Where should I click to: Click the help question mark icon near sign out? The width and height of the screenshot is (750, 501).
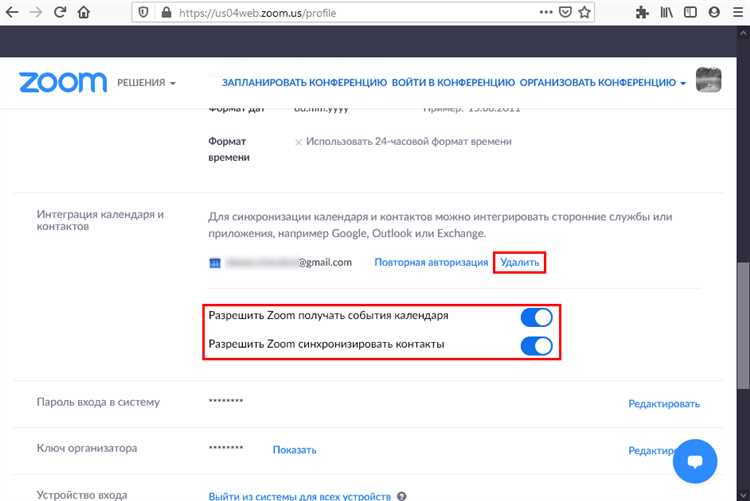coord(402,496)
